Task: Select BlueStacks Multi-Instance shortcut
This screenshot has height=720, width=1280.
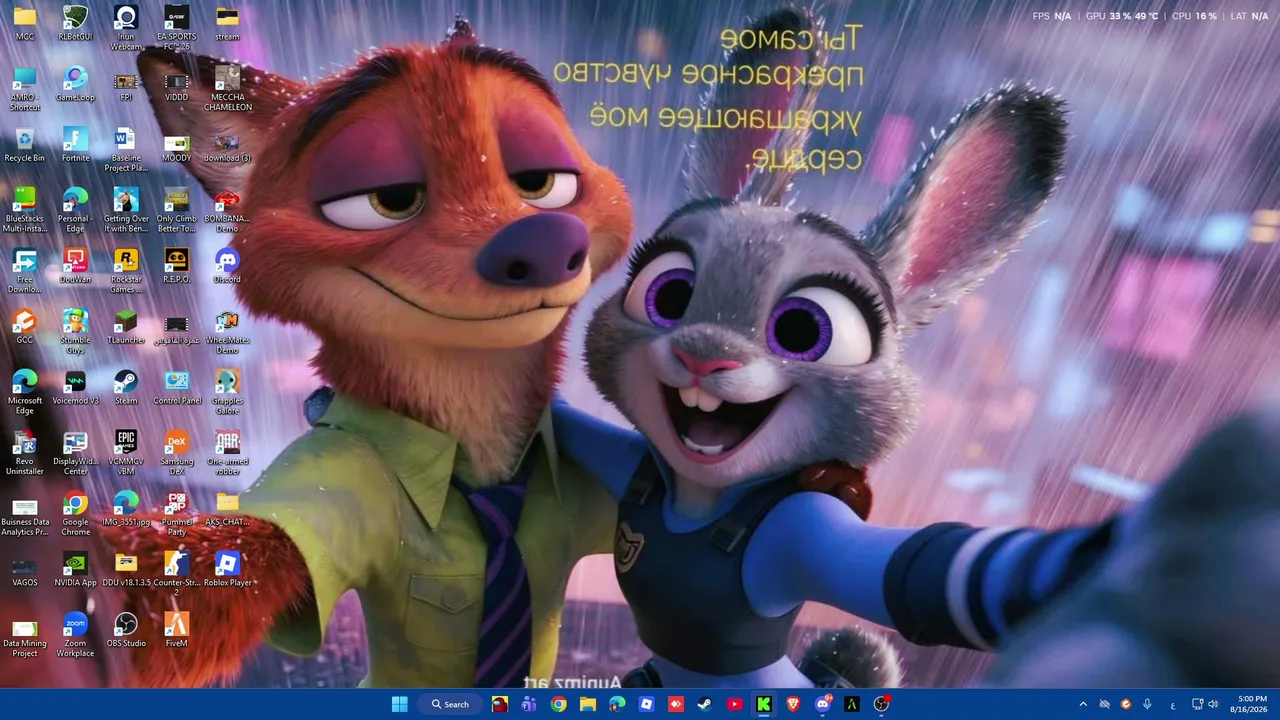Action: [25, 210]
